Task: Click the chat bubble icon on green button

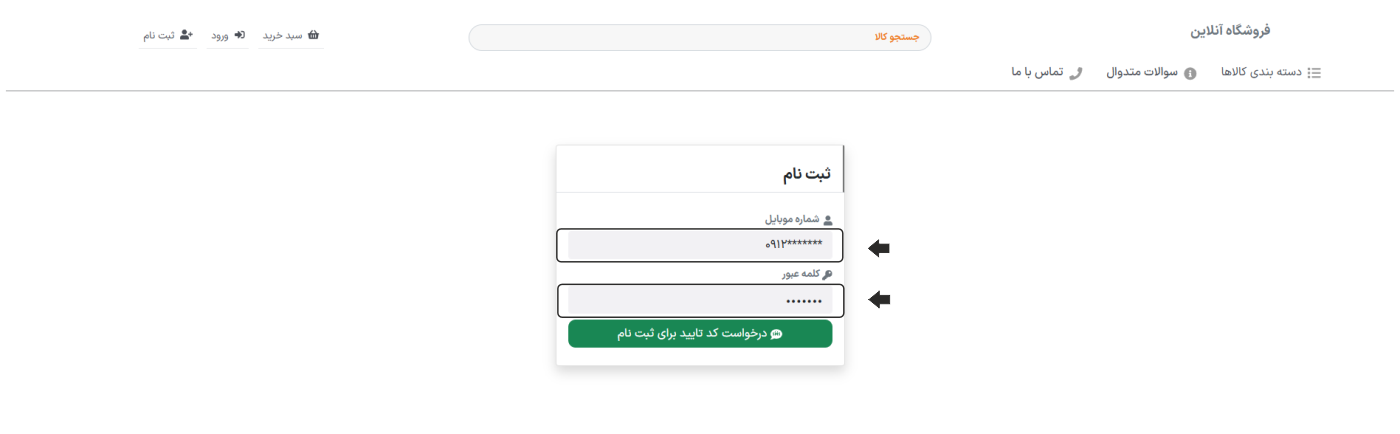Action: (776, 334)
